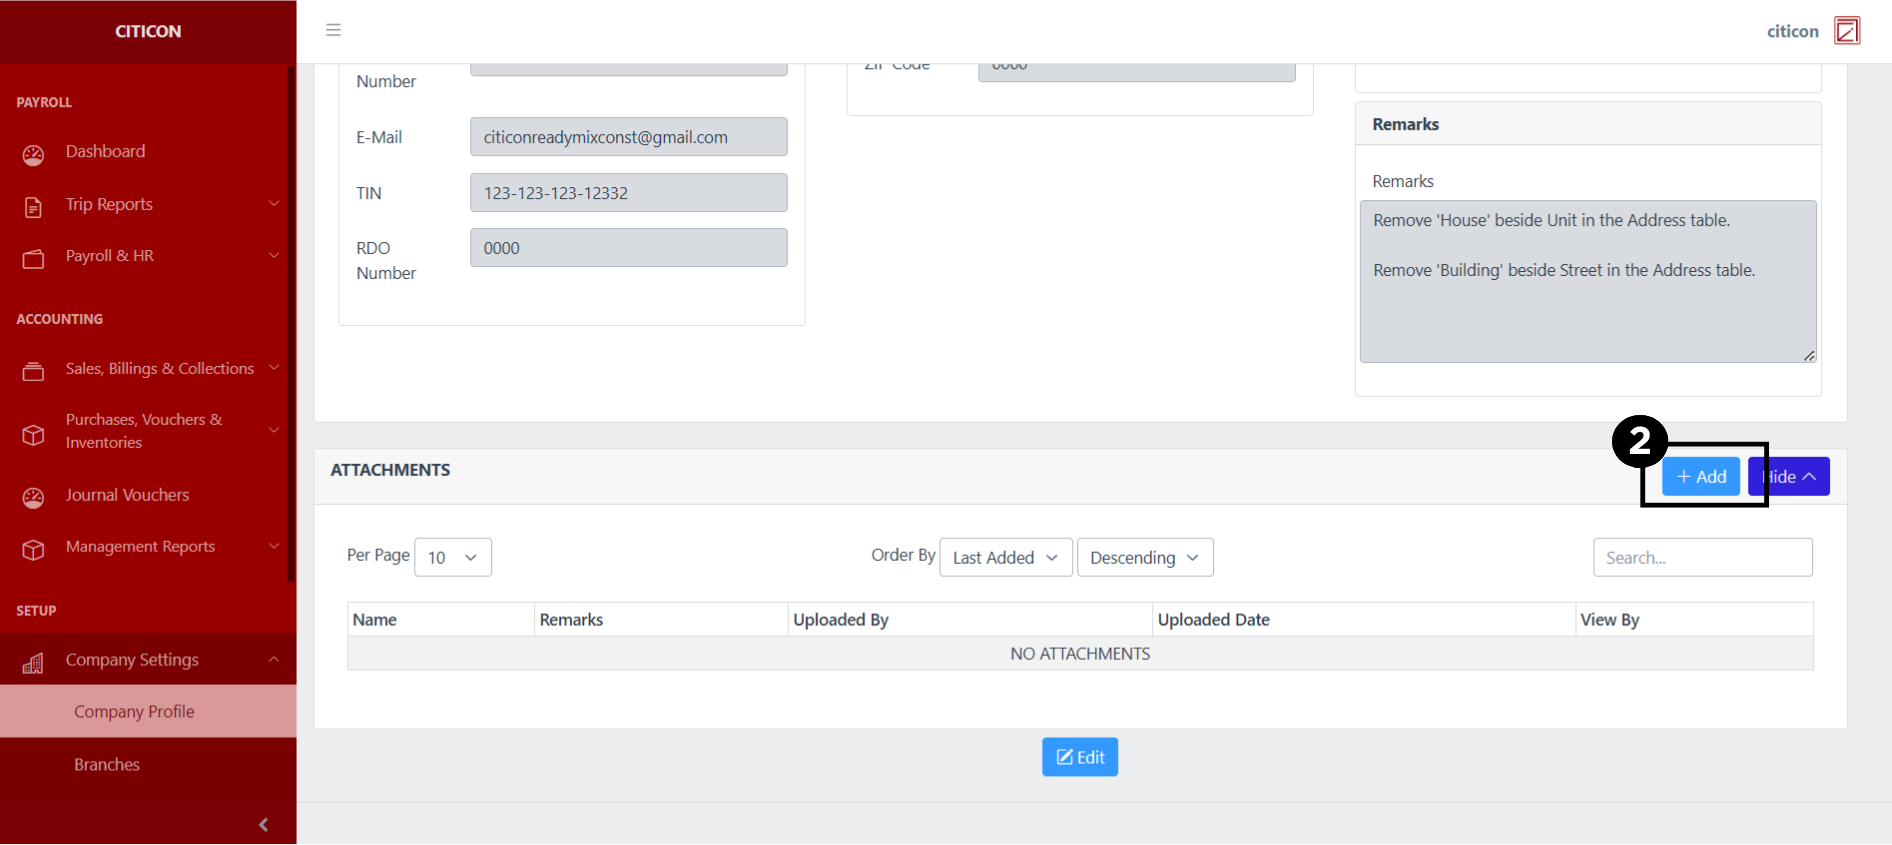Screen dimensions: 1892x845
Task: Open the Branches menu item
Action: [107, 764]
